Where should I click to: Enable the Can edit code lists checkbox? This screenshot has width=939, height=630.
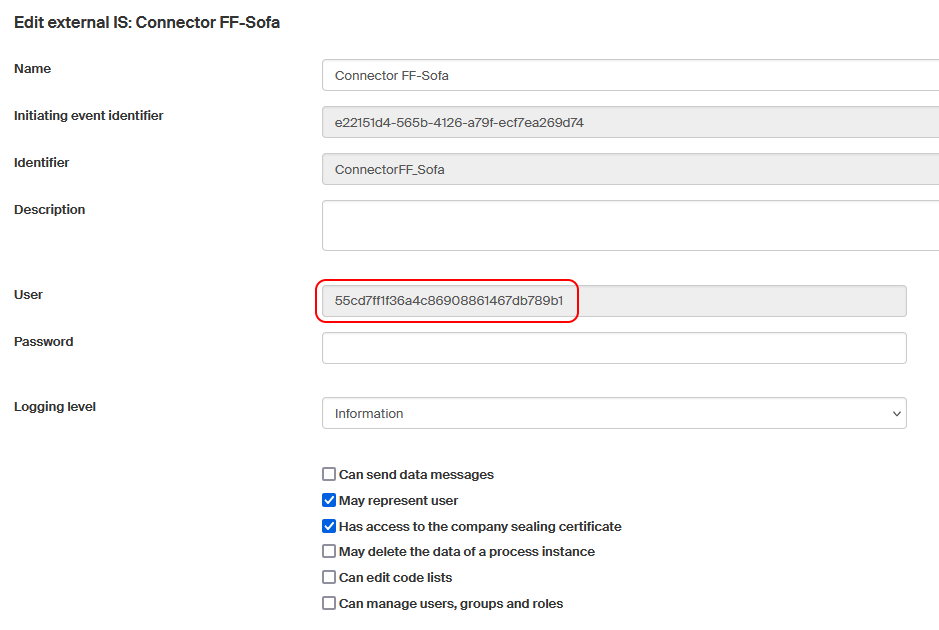tap(329, 577)
